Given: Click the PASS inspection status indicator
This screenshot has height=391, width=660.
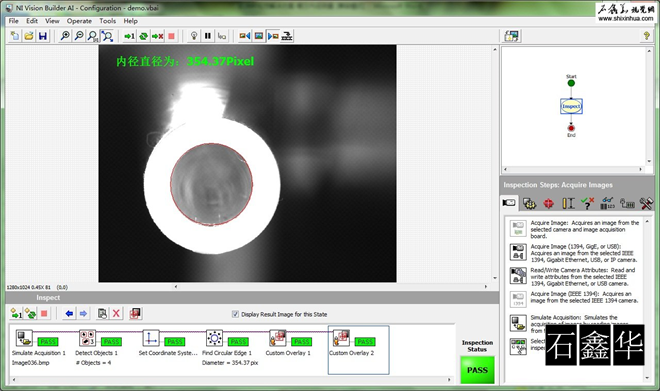Looking at the screenshot, I should click(477, 370).
